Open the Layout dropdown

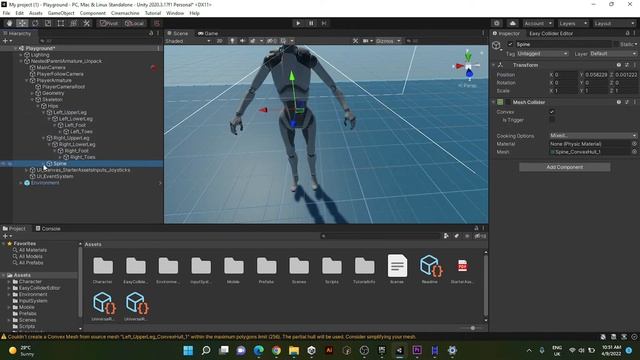tap(614, 23)
